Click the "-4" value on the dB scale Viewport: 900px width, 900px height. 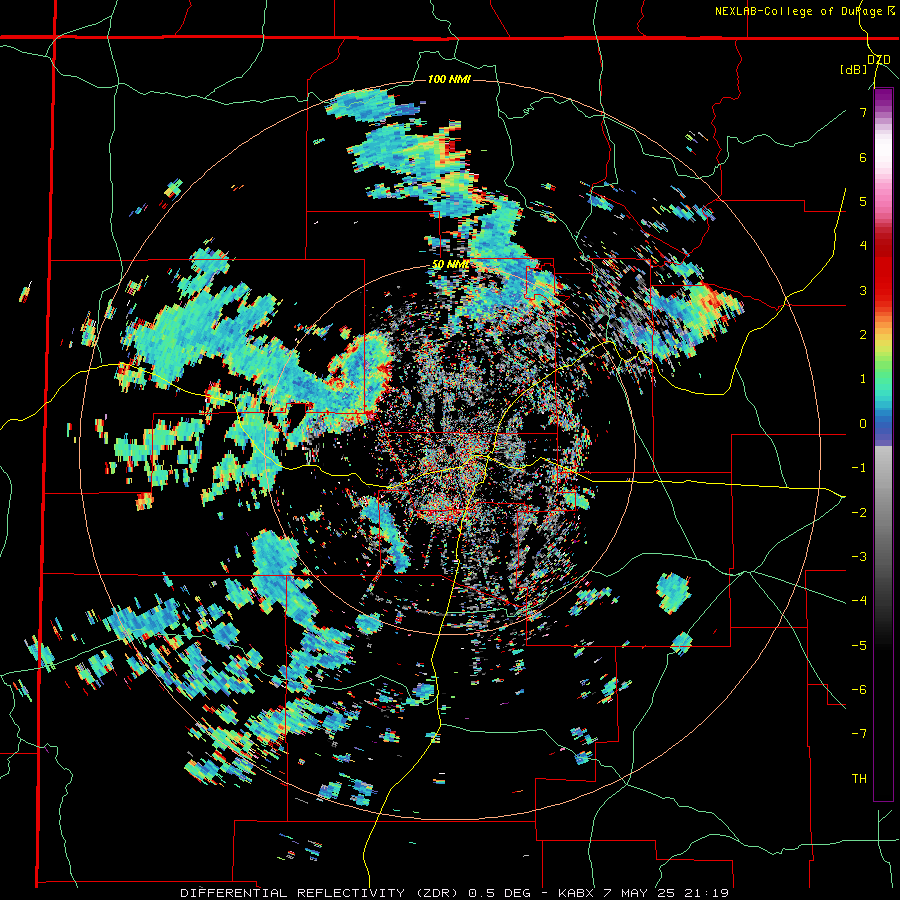859,601
